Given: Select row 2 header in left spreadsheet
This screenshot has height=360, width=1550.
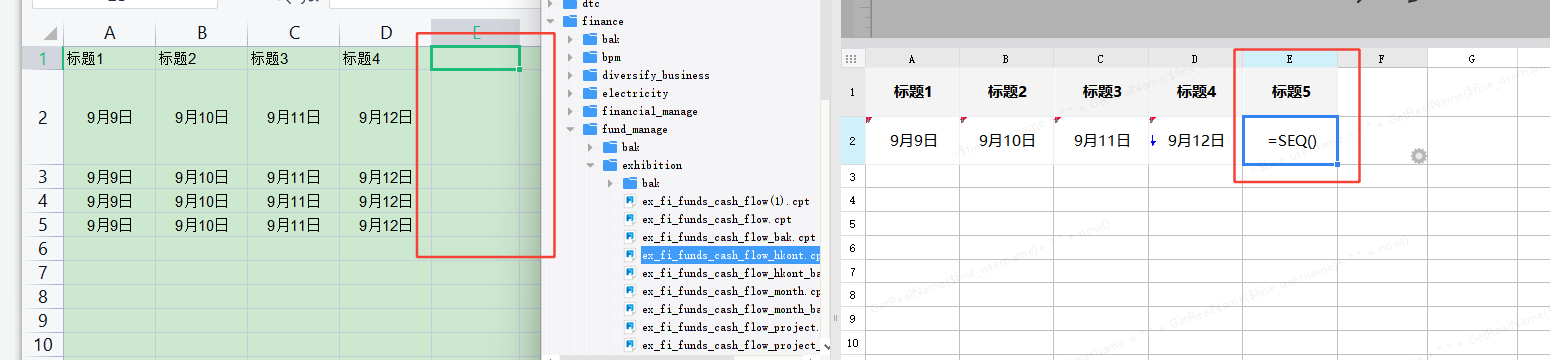Looking at the screenshot, I should tap(42, 118).
